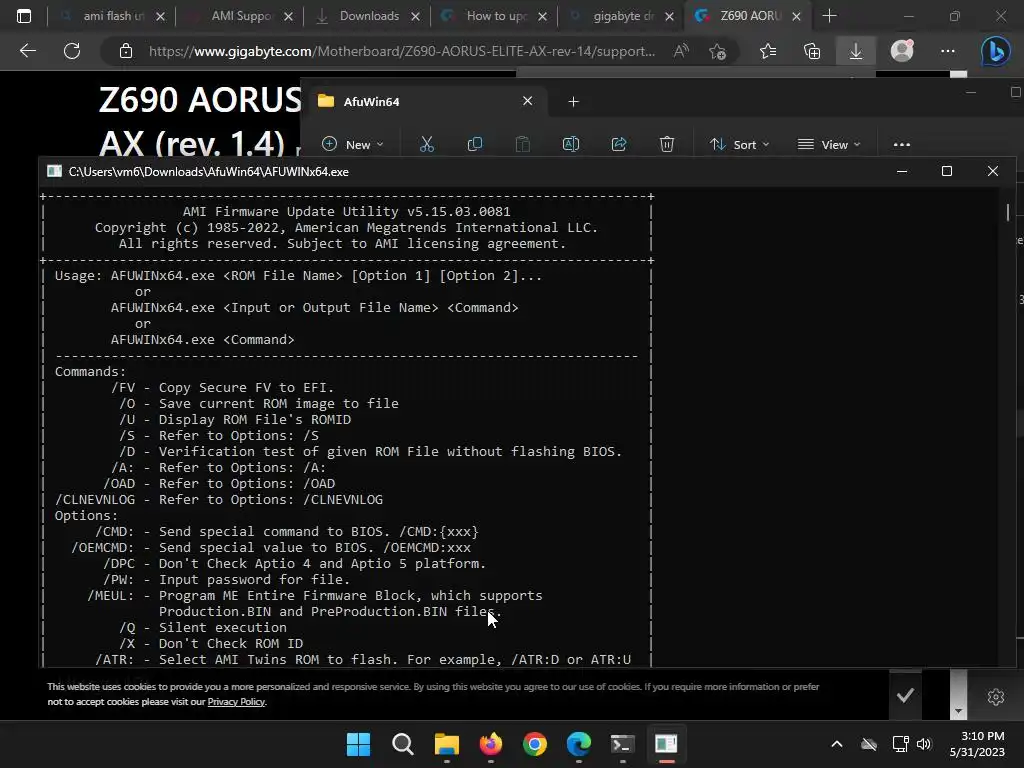Screen dimensions: 1024x768
Task: Close the AfuWin64 File Explorer tab
Action: (528, 101)
